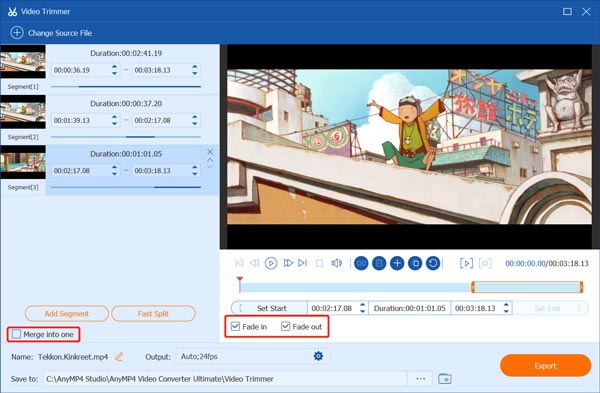Decrease Segment[2] end time 00:02:17.08
The height and width of the screenshot is (393, 600).
tap(195, 123)
